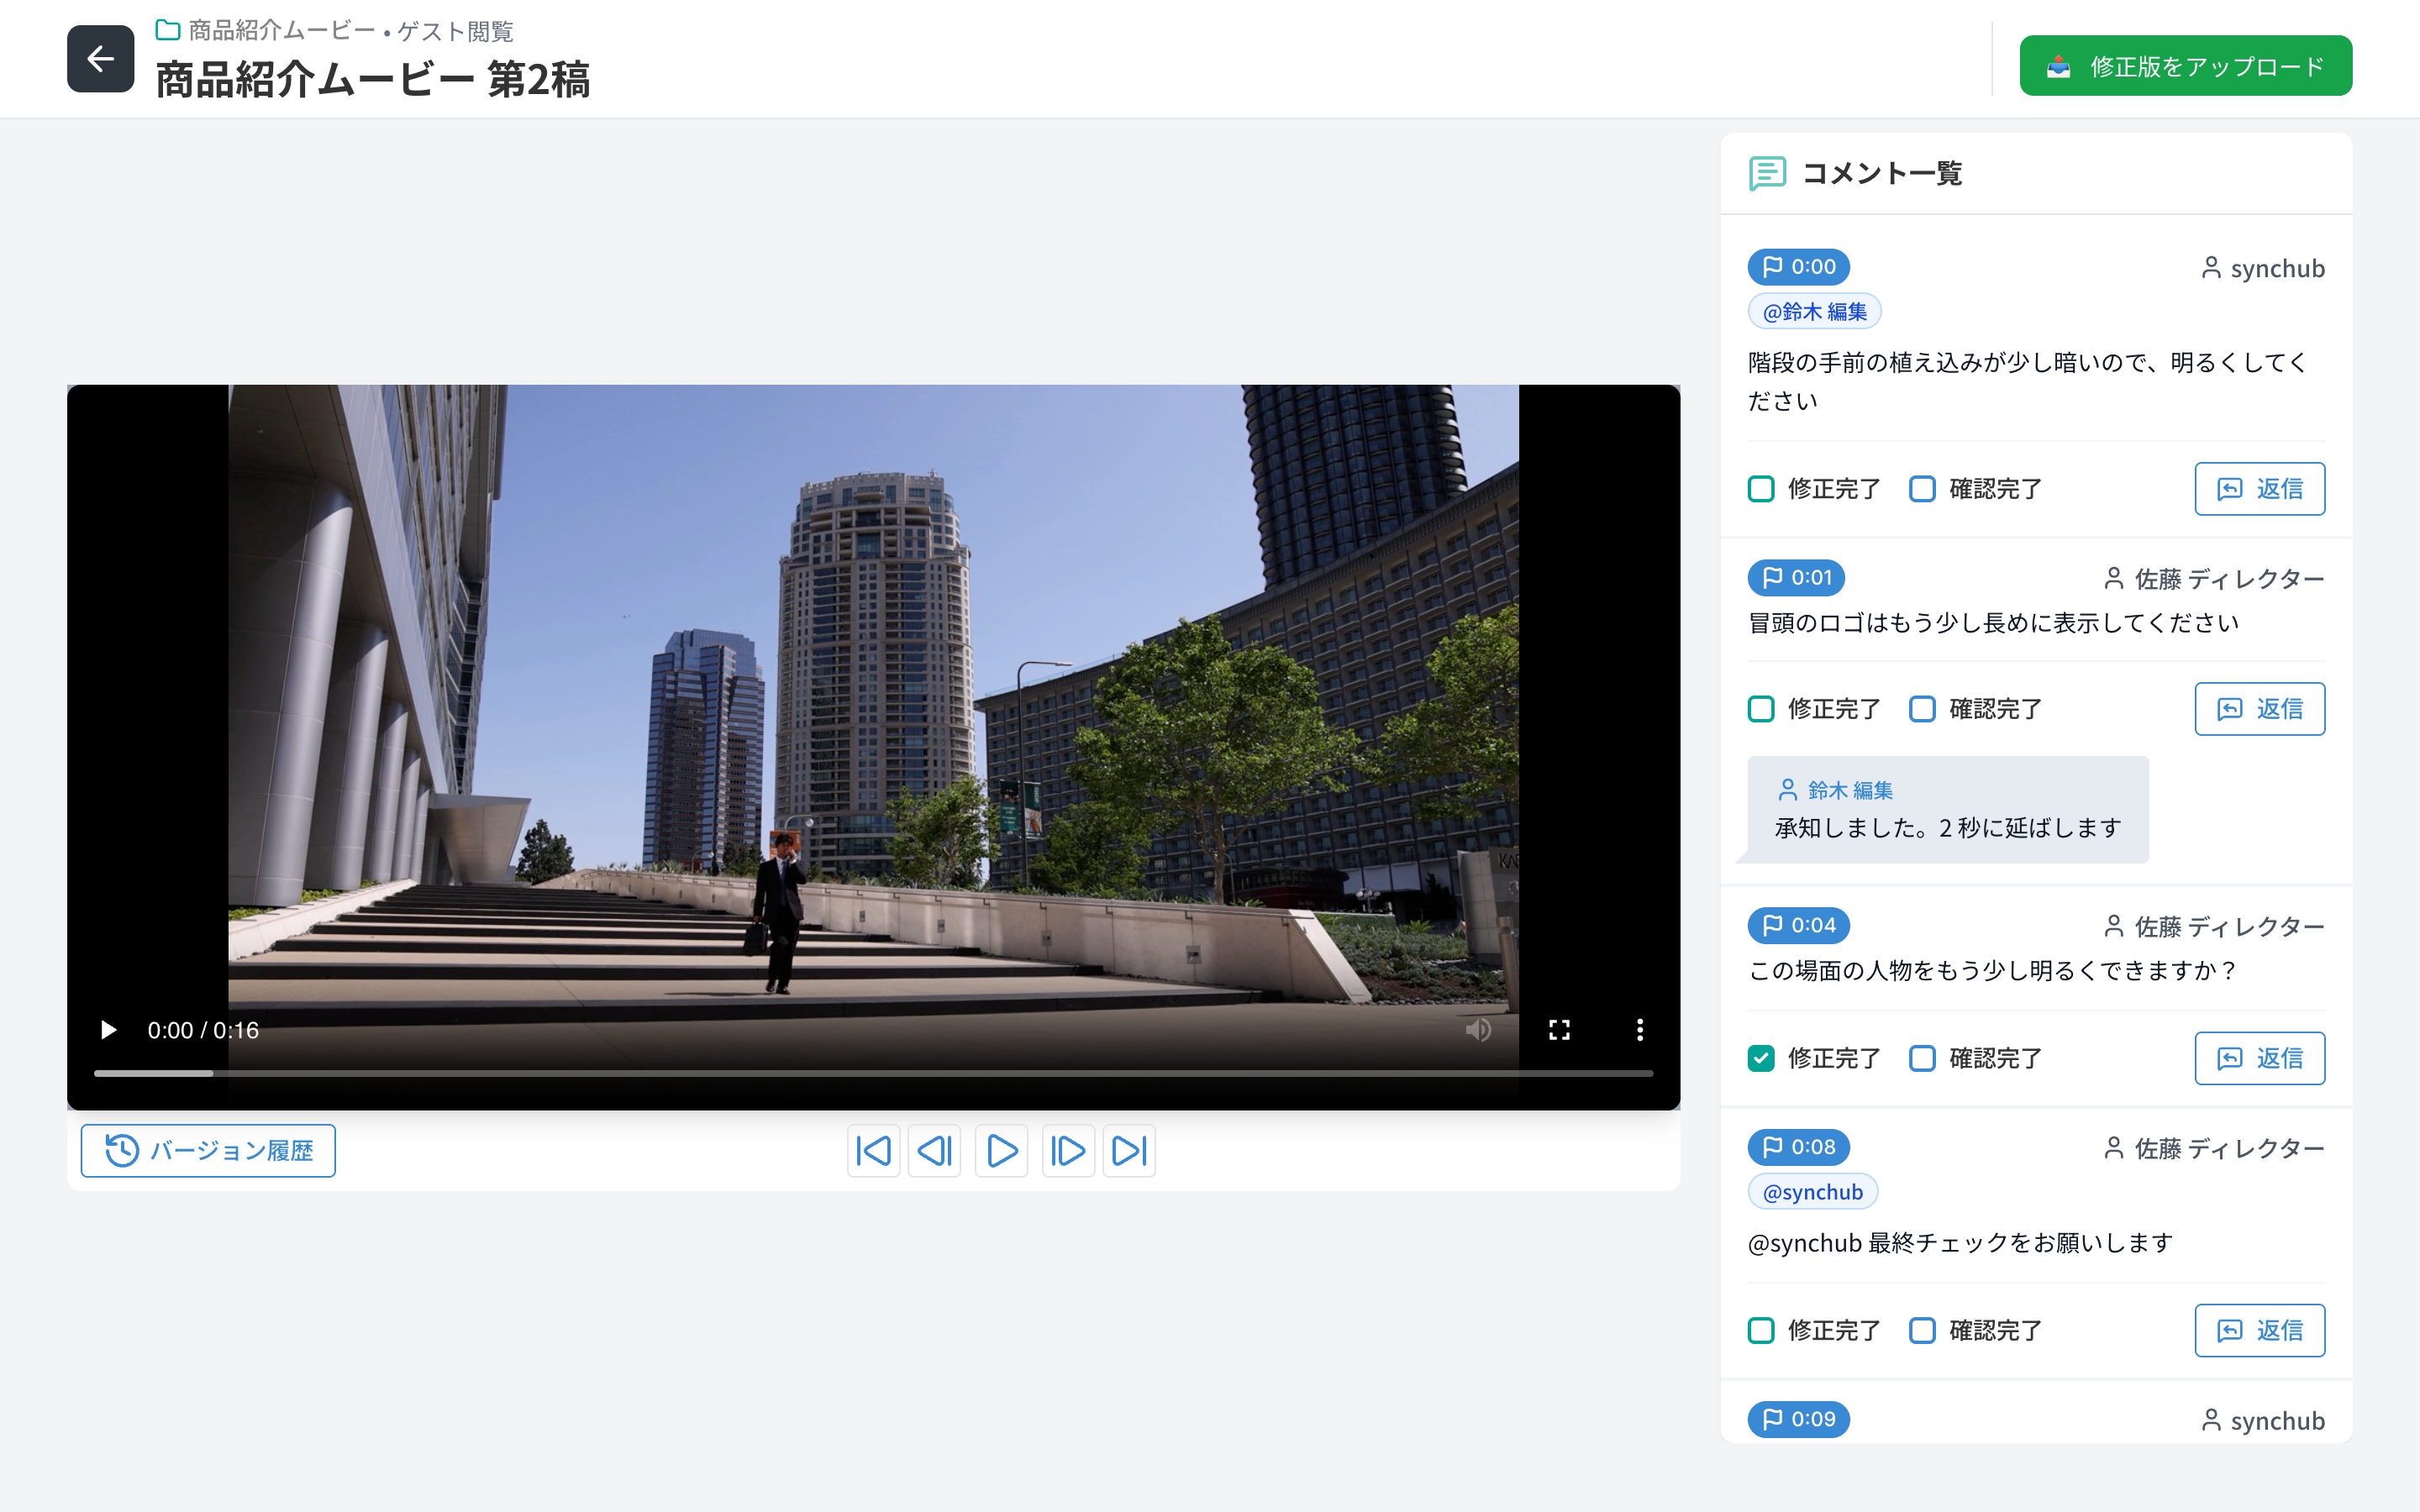Click the video progress bar
The image size is (2420, 1512).
873,1073
